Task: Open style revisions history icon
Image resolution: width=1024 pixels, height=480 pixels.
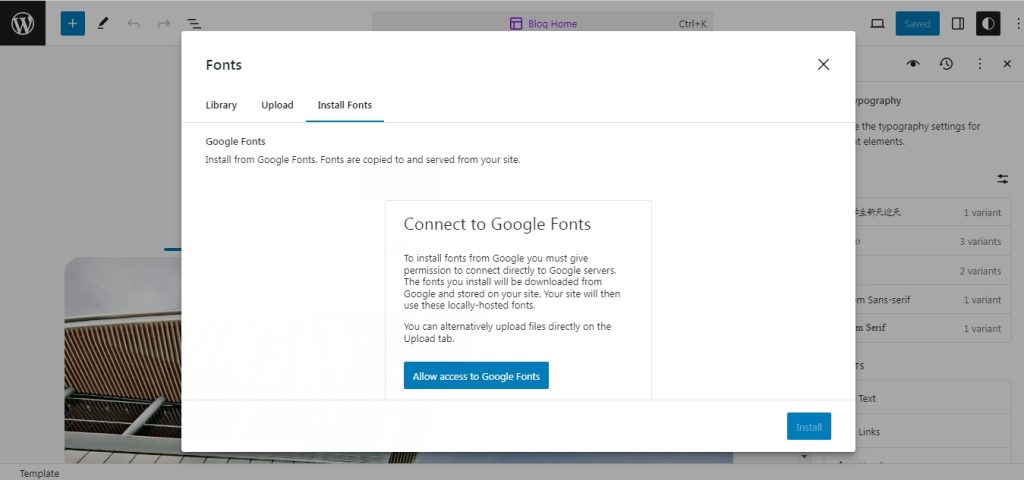Action: pyautogui.click(x=946, y=63)
